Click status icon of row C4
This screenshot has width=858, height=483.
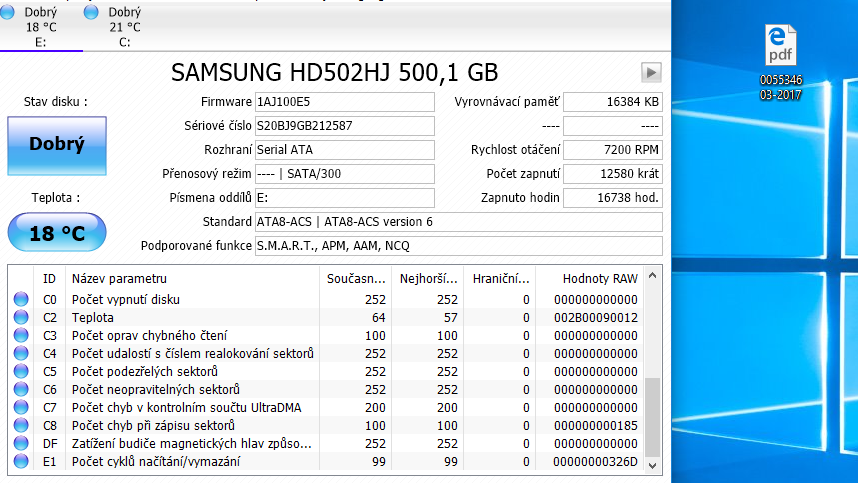pos(21,353)
